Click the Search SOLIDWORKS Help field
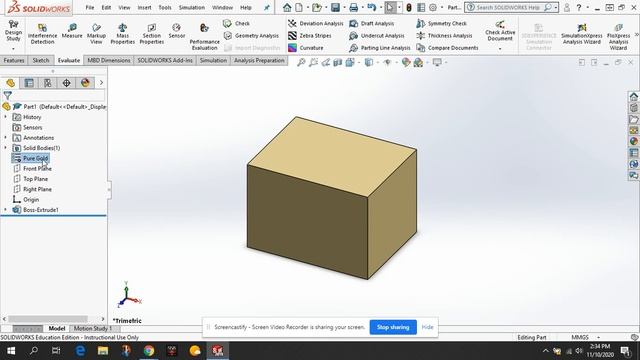 [x=509, y=7]
